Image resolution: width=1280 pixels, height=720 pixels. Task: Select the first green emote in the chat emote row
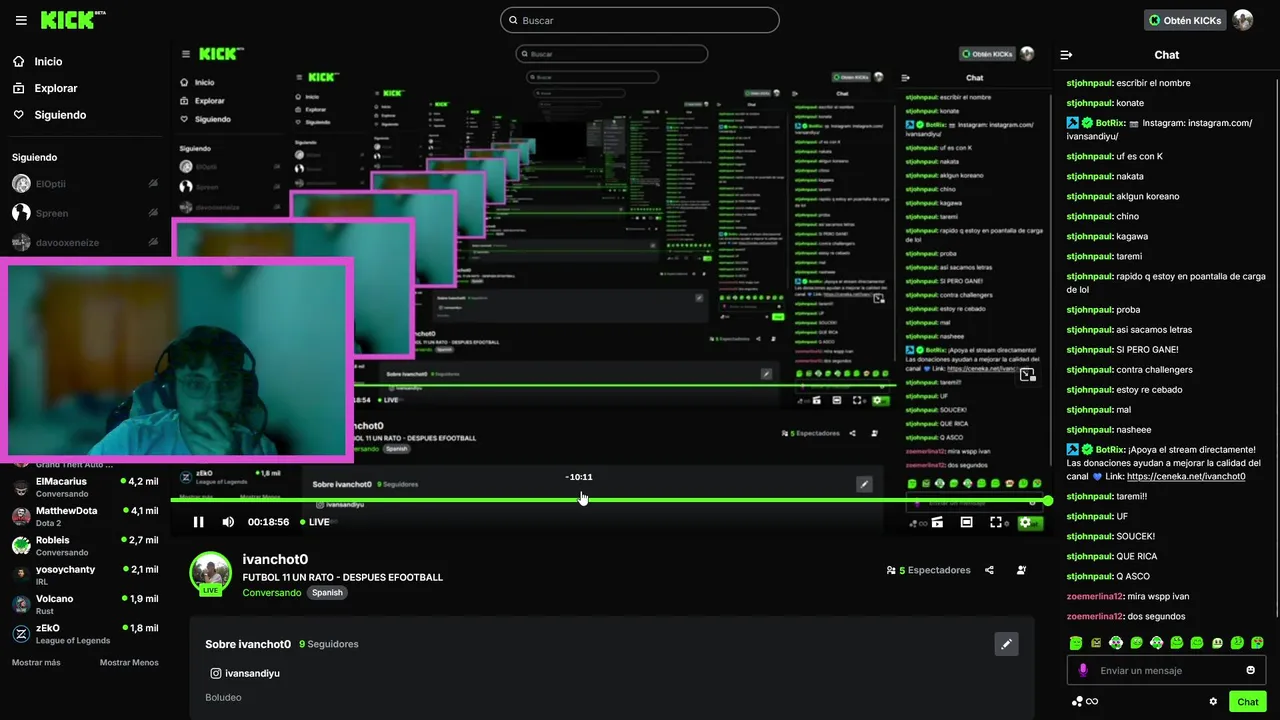(x=1075, y=642)
